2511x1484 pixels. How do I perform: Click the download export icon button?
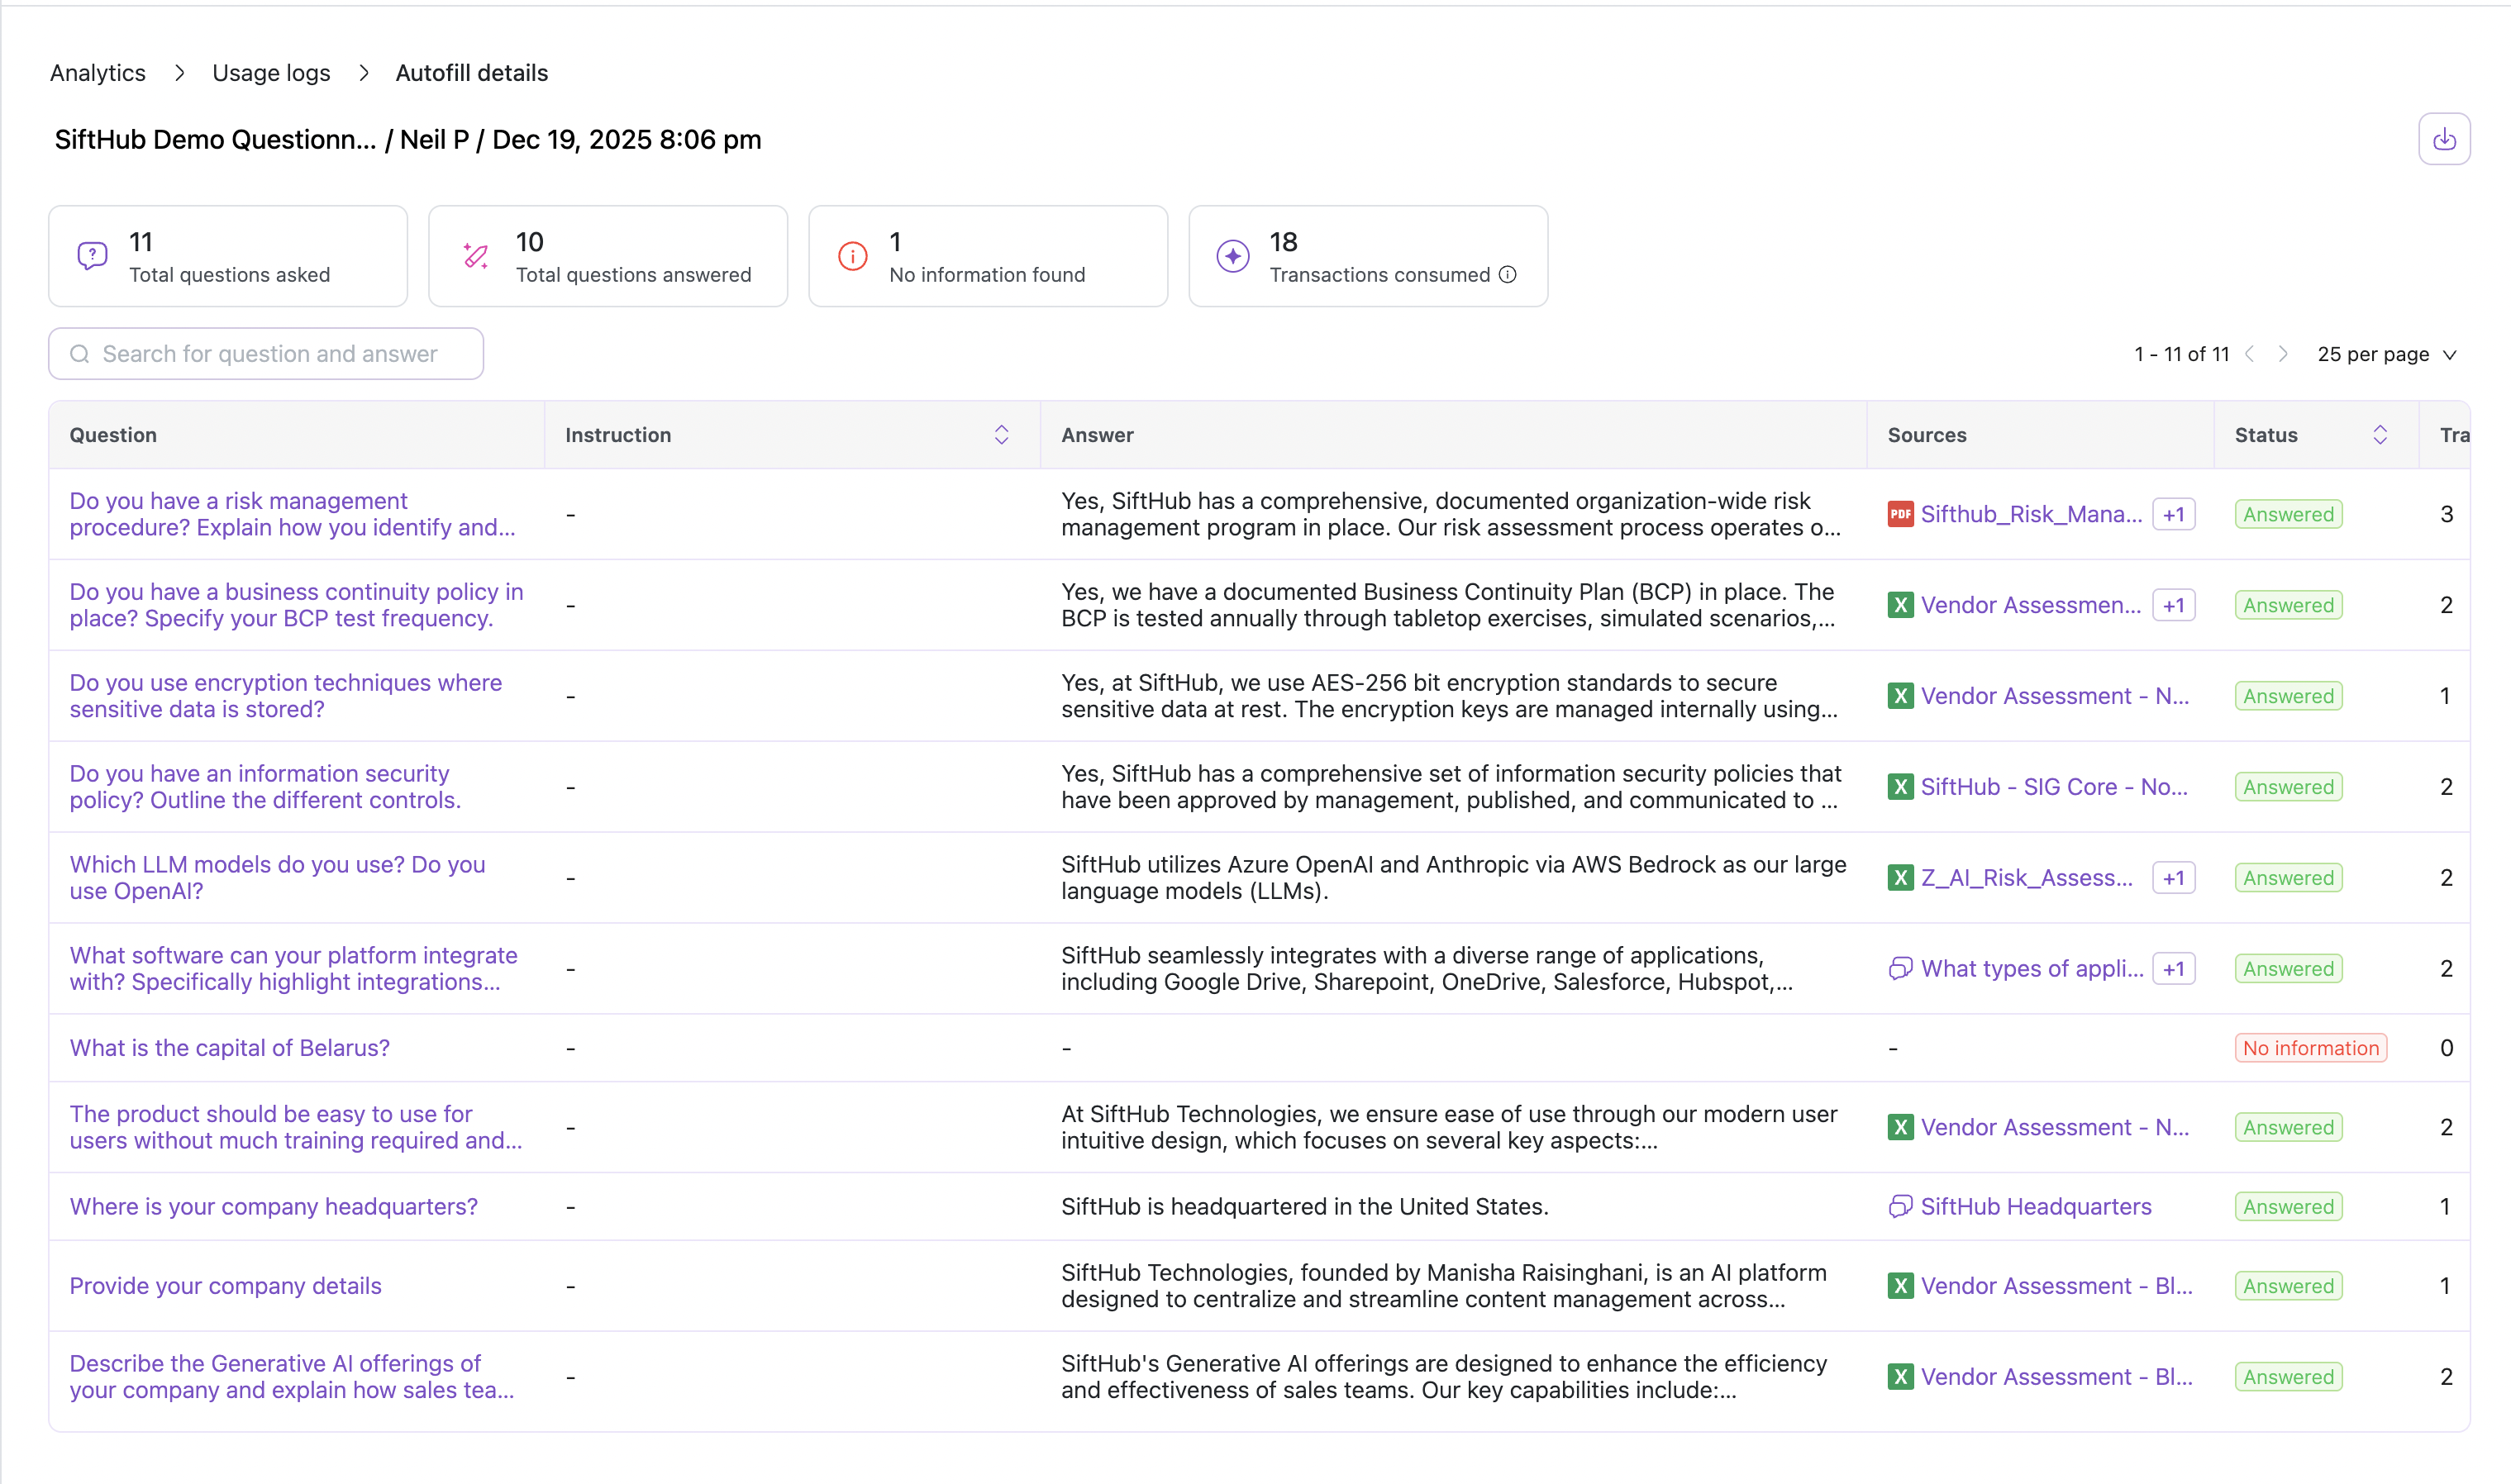click(x=2443, y=139)
